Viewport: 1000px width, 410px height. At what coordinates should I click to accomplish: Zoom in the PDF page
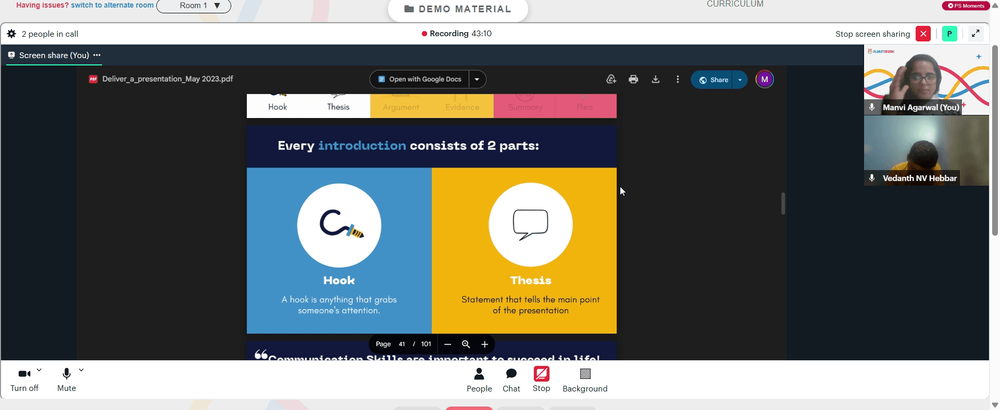(x=485, y=344)
